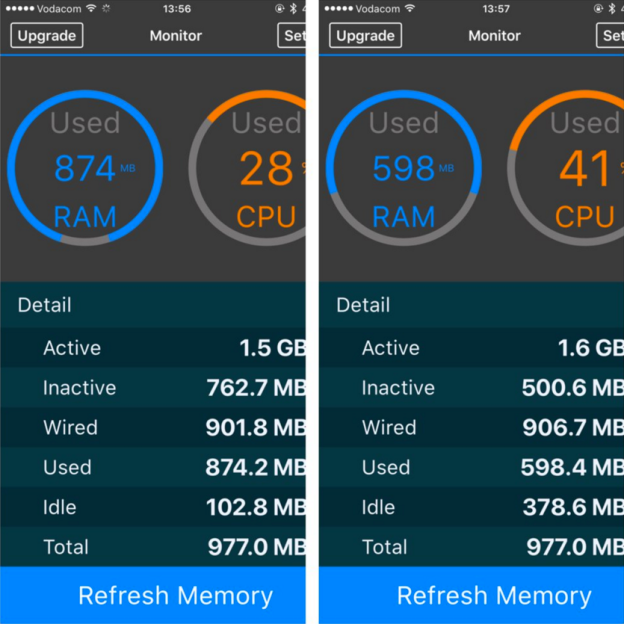The width and height of the screenshot is (624, 624).
Task: Tap the RAM gauge showing 598 MB
Action: click(x=403, y=168)
